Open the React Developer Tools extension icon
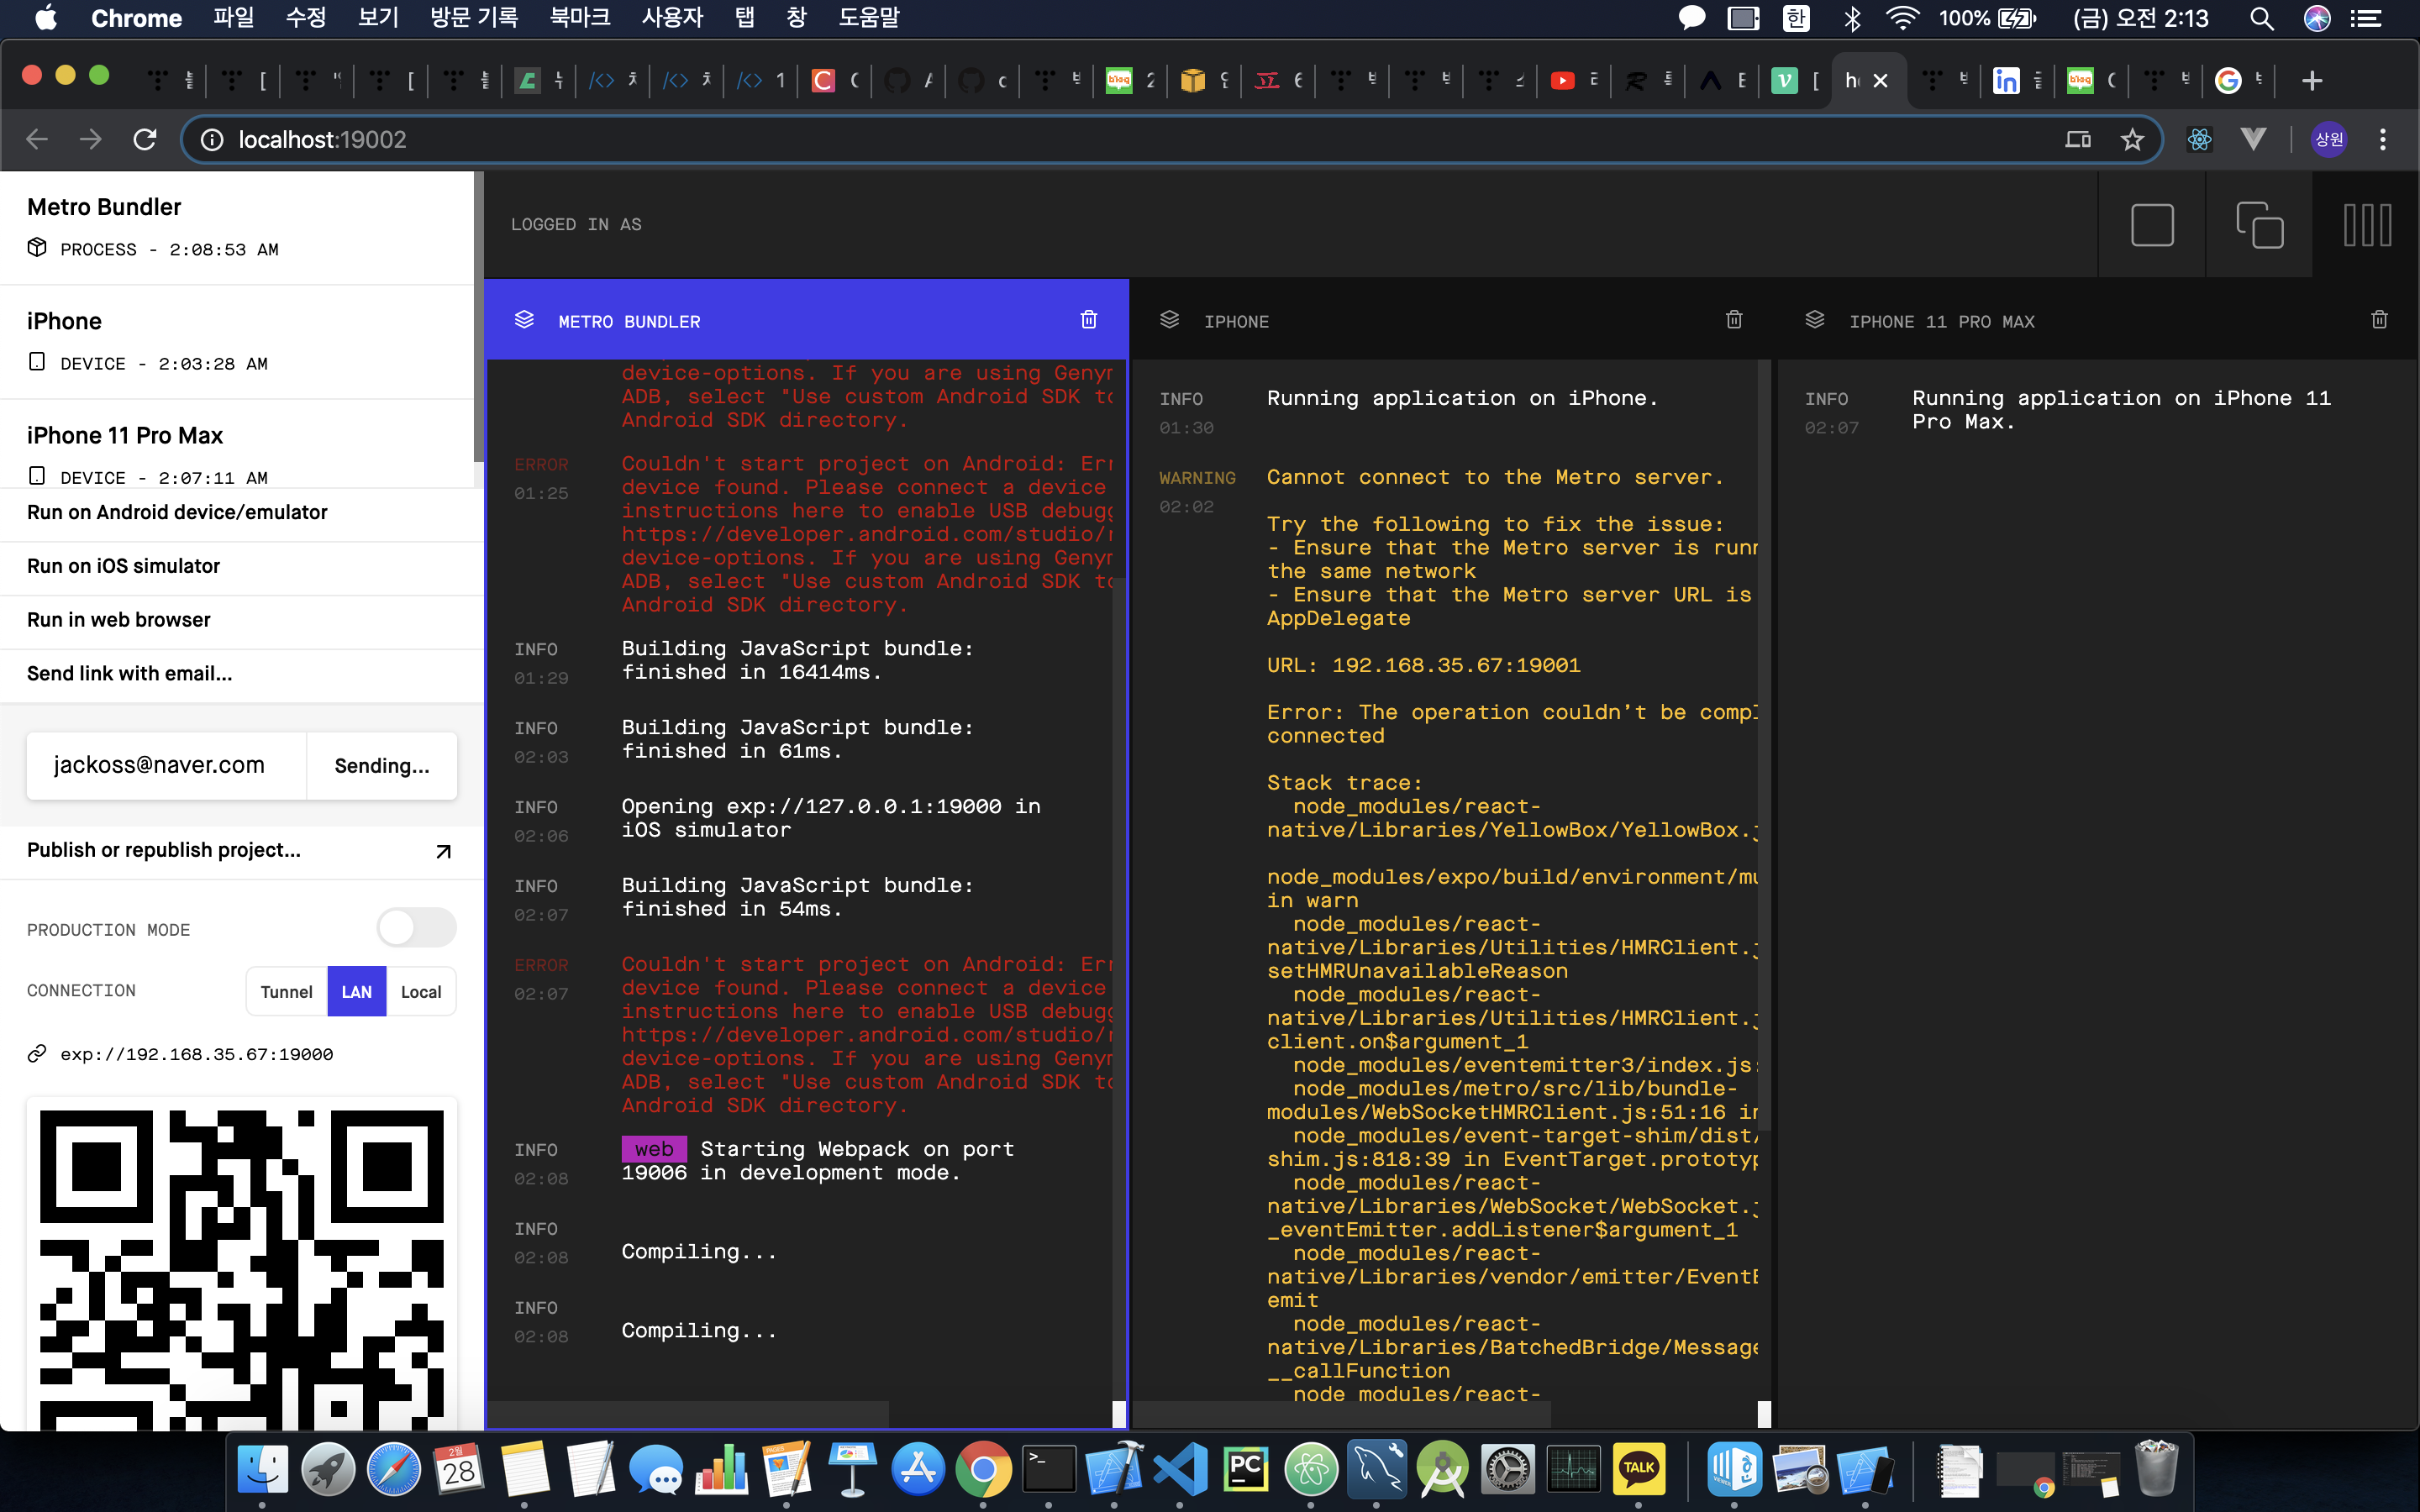Viewport: 2420px width, 1512px height. click(x=2199, y=140)
